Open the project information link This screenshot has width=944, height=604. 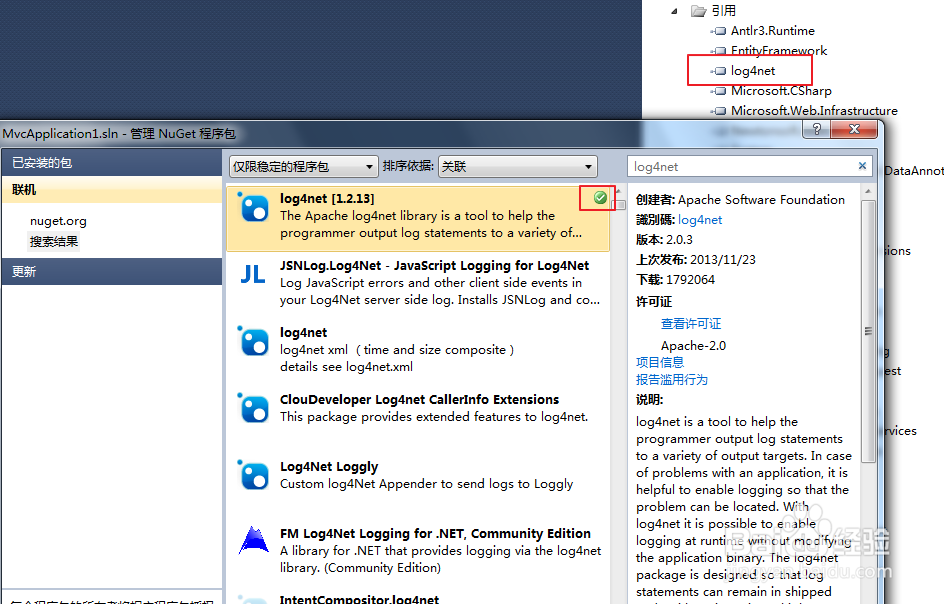coord(660,362)
